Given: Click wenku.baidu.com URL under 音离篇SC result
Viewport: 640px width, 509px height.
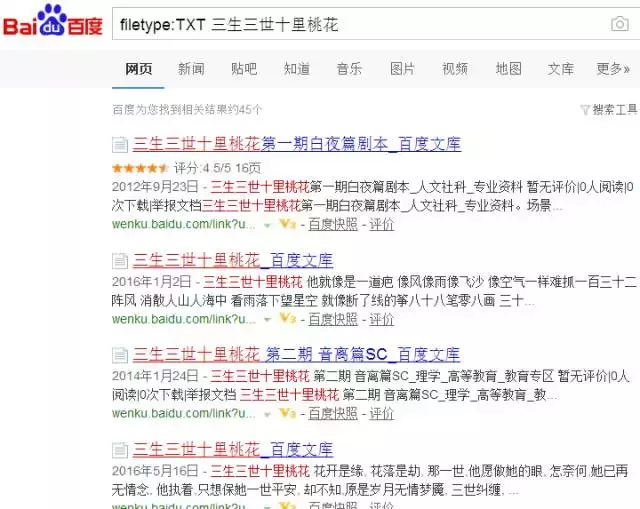Looking at the screenshot, I should (184, 413).
